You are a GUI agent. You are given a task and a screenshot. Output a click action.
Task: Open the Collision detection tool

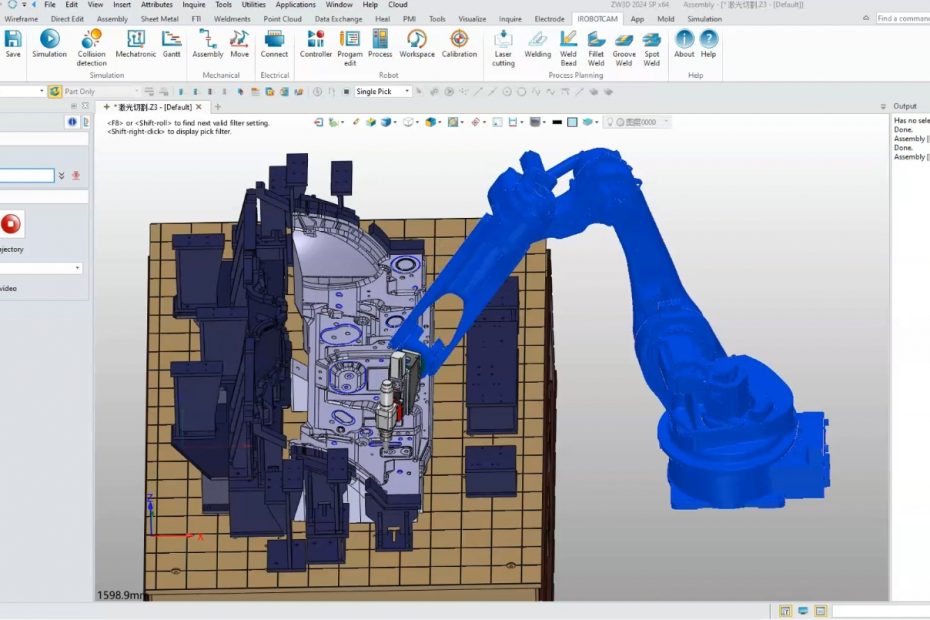pyautogui.click(x=91, y=45)
